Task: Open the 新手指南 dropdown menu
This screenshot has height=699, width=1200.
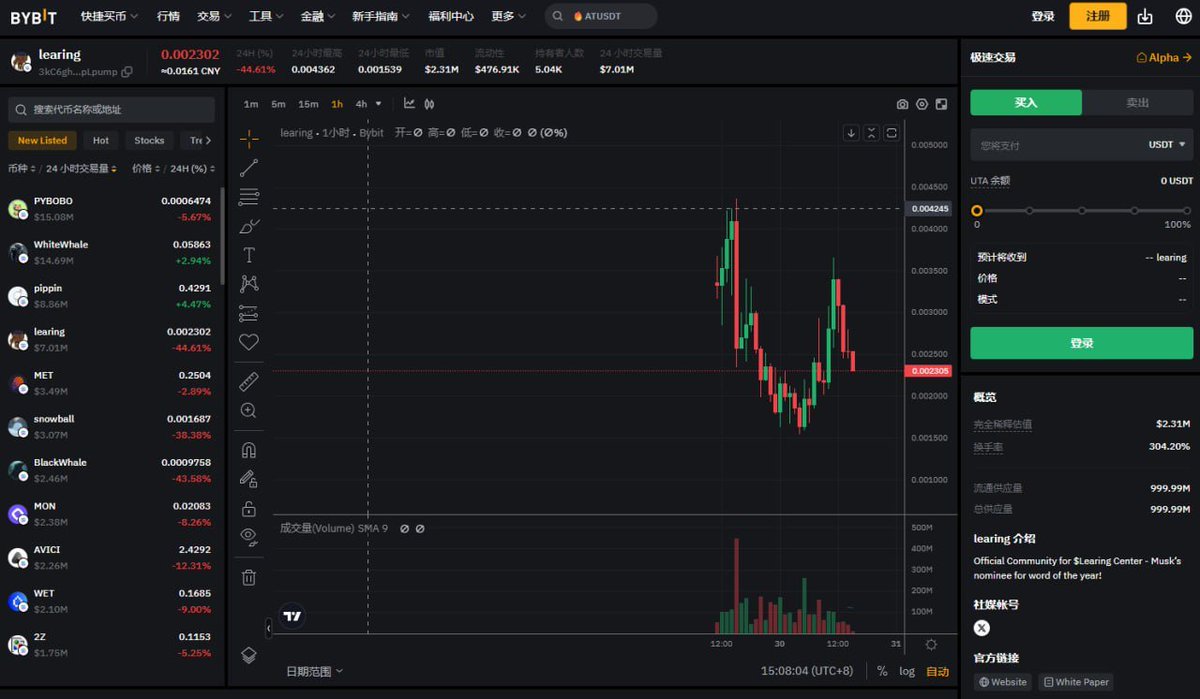Action: [x=382, y=16]
